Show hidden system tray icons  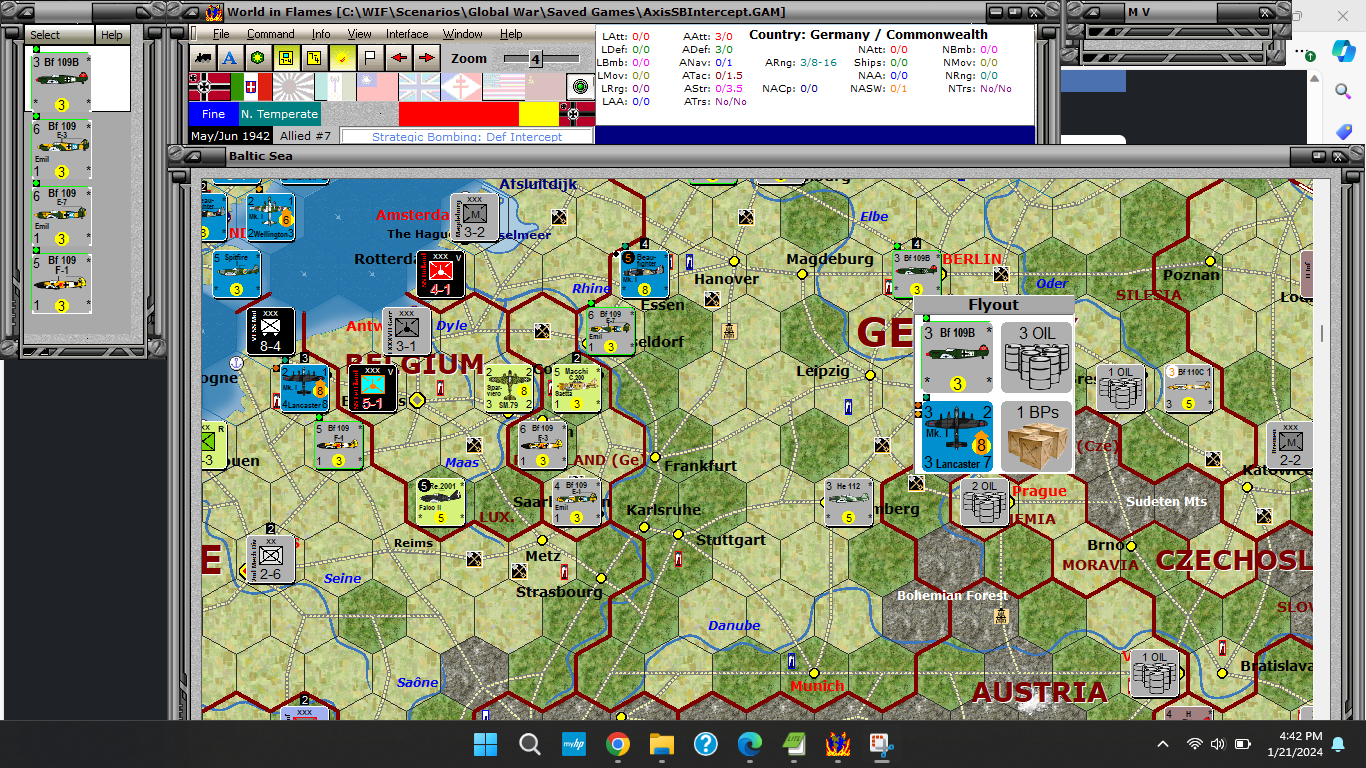pos(1163,744)
